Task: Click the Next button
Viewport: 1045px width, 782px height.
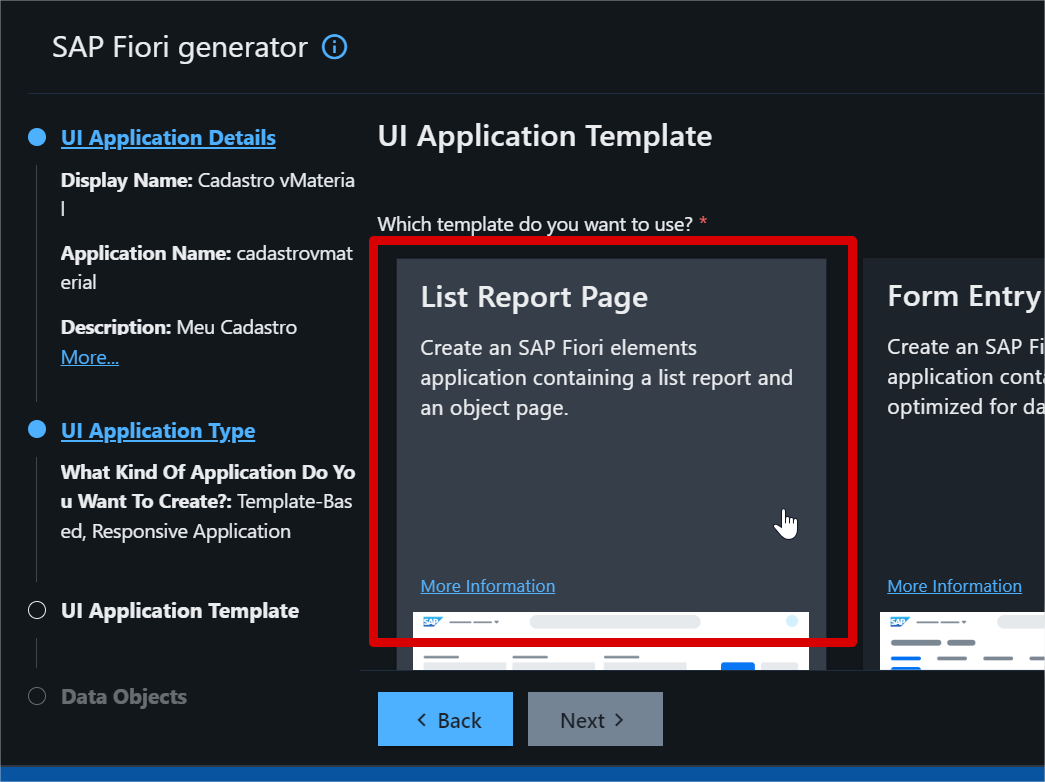Action: [595, 719]
